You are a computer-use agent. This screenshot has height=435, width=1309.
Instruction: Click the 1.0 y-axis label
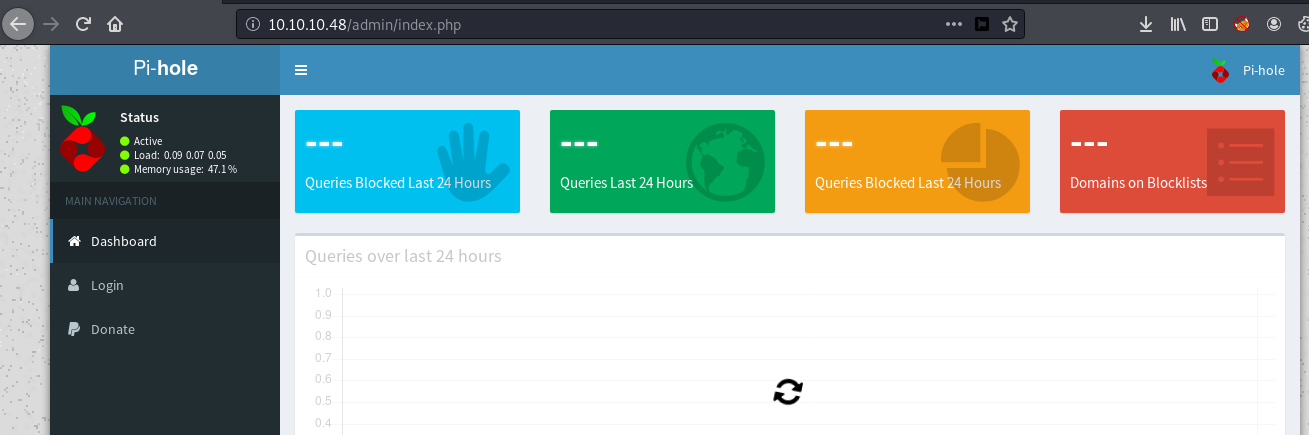tap(322, 293)
